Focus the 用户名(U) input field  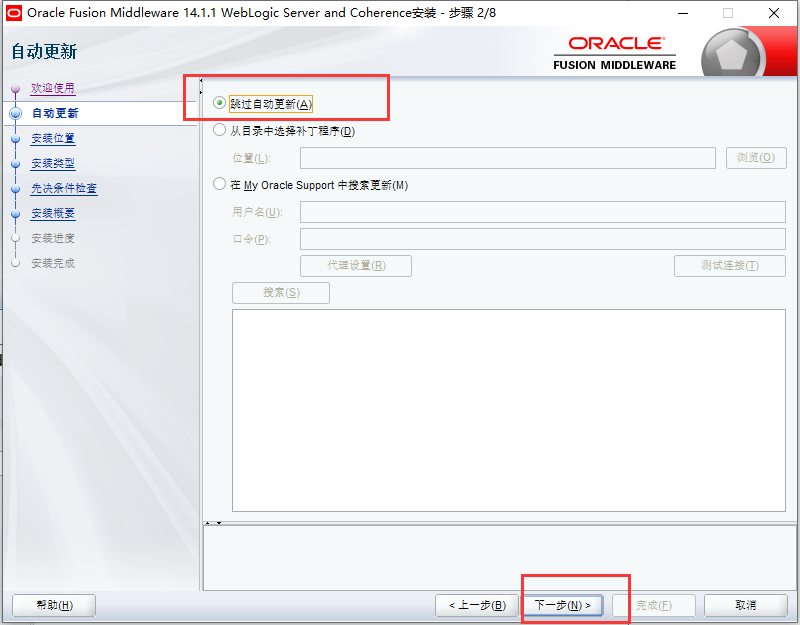click(x=543, y=212)
